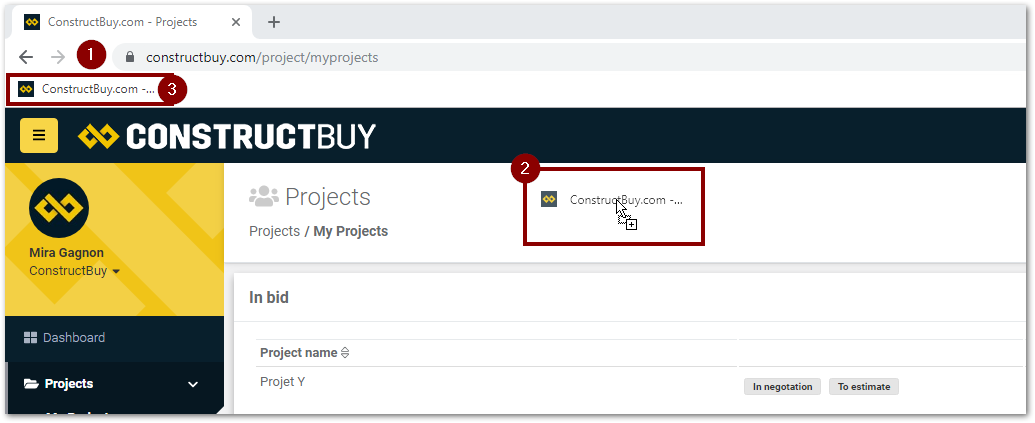Viewport: 1035px width, 423px height.
Task: Open a new browser tab
Action: [x=274, y=22]
